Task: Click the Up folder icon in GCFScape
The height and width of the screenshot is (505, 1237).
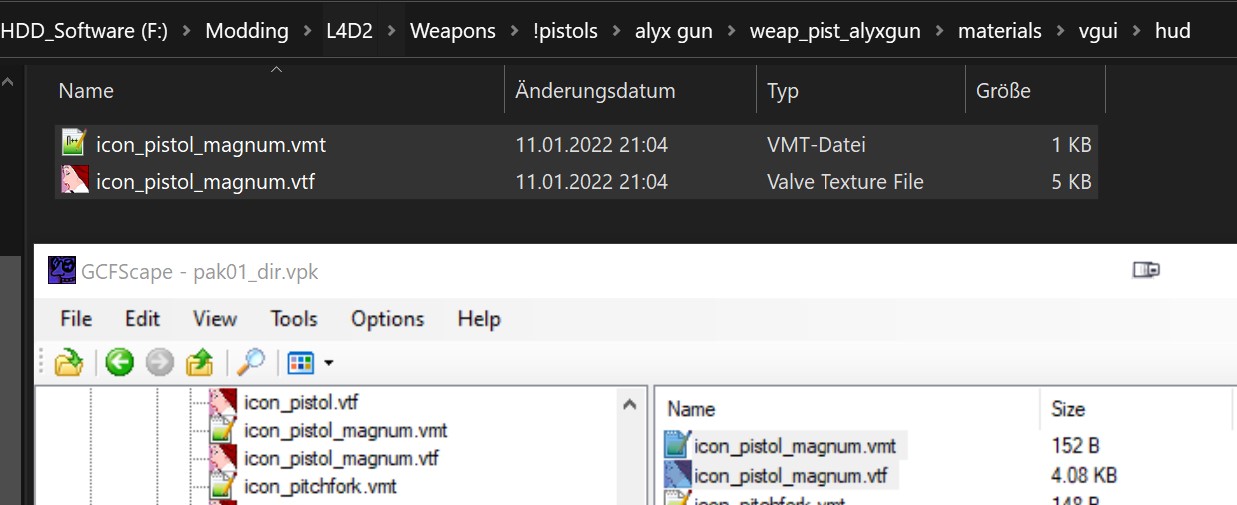Action: tap(200, 362)
